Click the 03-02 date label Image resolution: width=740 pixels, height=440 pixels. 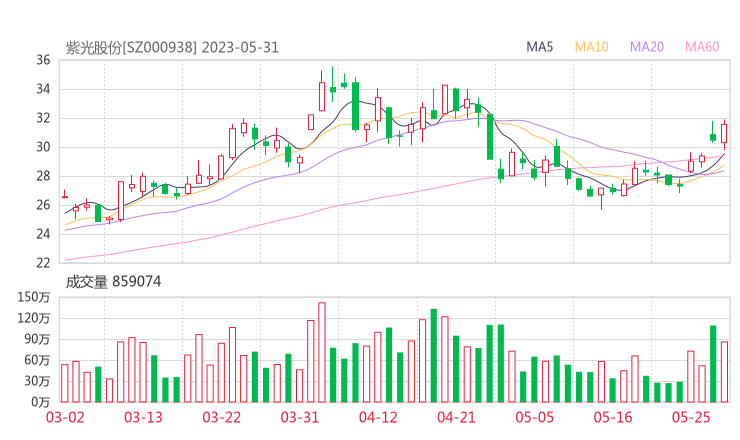65,417
